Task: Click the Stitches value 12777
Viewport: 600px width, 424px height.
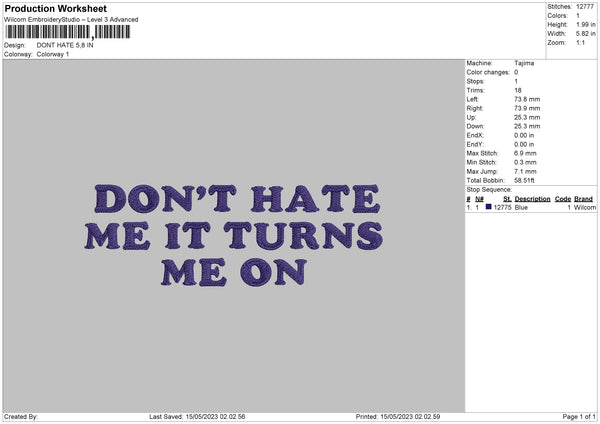Action: pyautogui.click(x=585, y=7)
